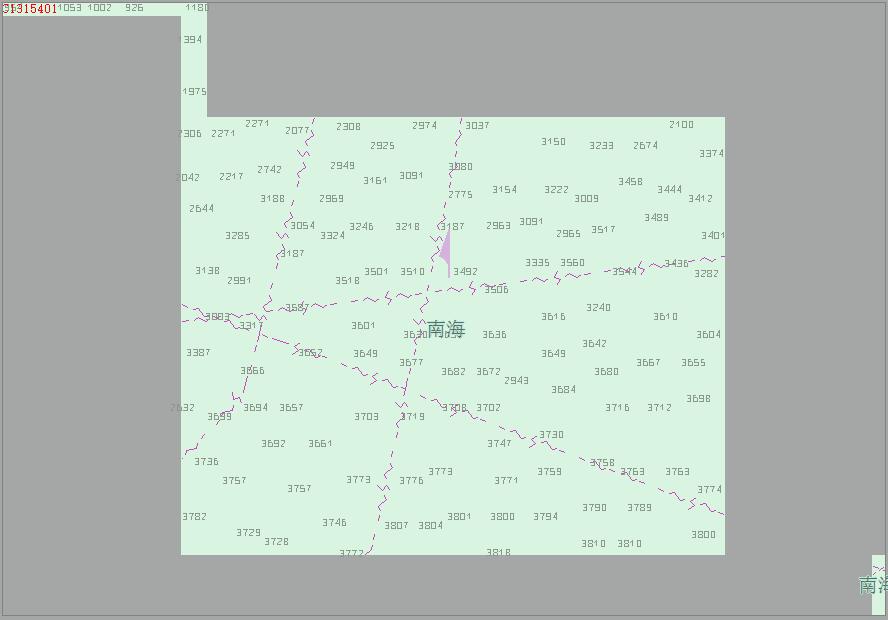This screenshot has width=888, height=620.
Task: Select depth sounding 2943
Action: 516,381
